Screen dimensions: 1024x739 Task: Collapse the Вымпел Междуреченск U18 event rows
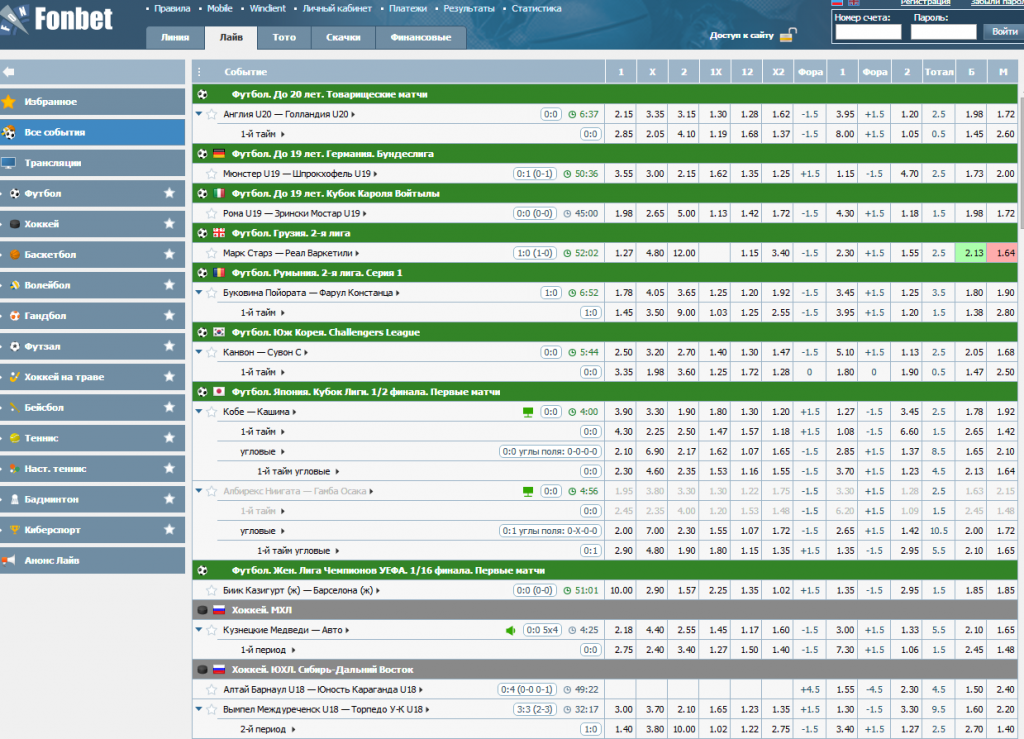tap(199, 709)
